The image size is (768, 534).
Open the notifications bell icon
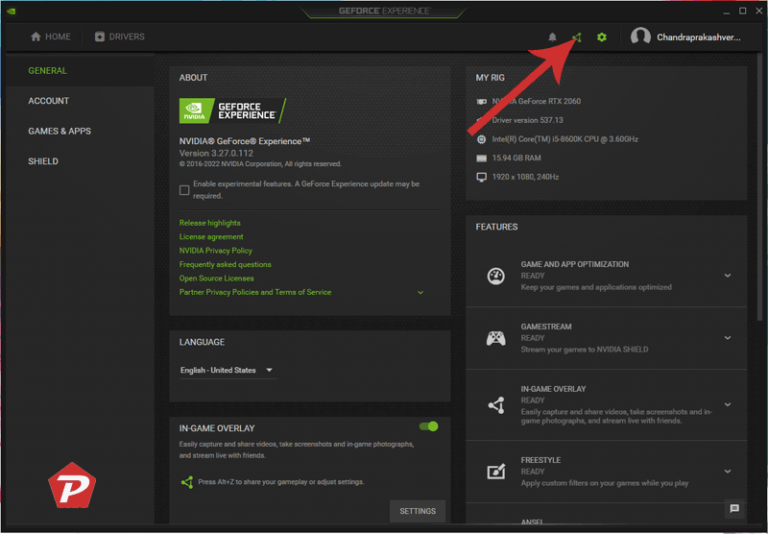tap(552, 37)
